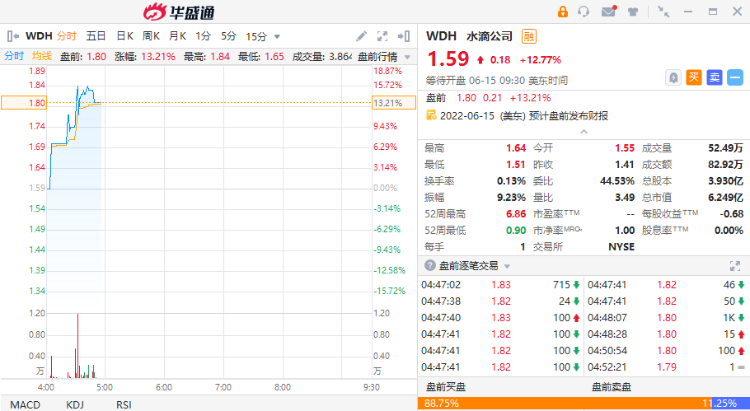
Task: Select the 04:48:07 trade row
Action: tap(666, 318)
